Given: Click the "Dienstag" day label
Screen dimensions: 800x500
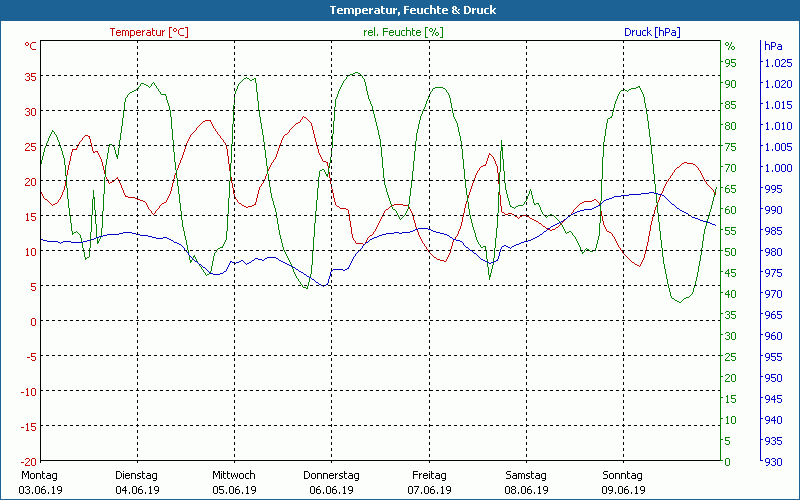Looking at the screenshot, I should pyautogui.click(x=136, y=475).
